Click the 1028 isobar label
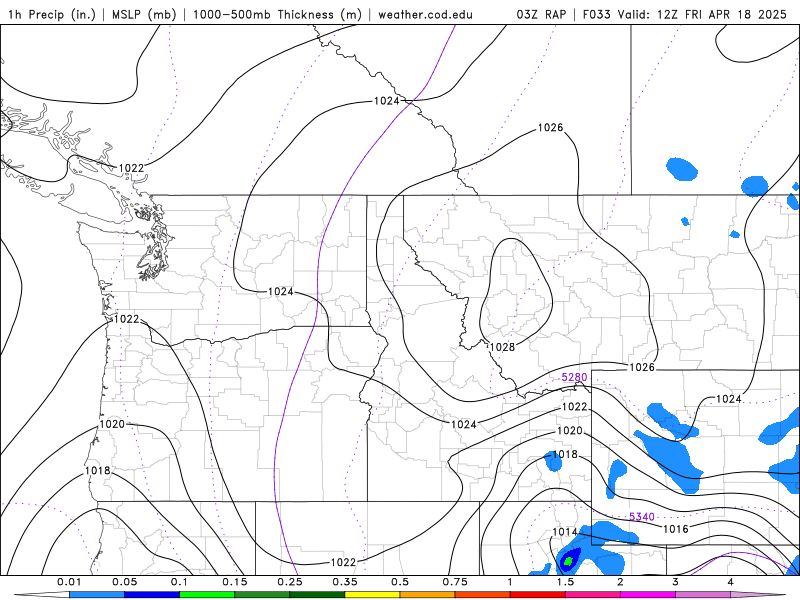 click(x=502, y=347)
